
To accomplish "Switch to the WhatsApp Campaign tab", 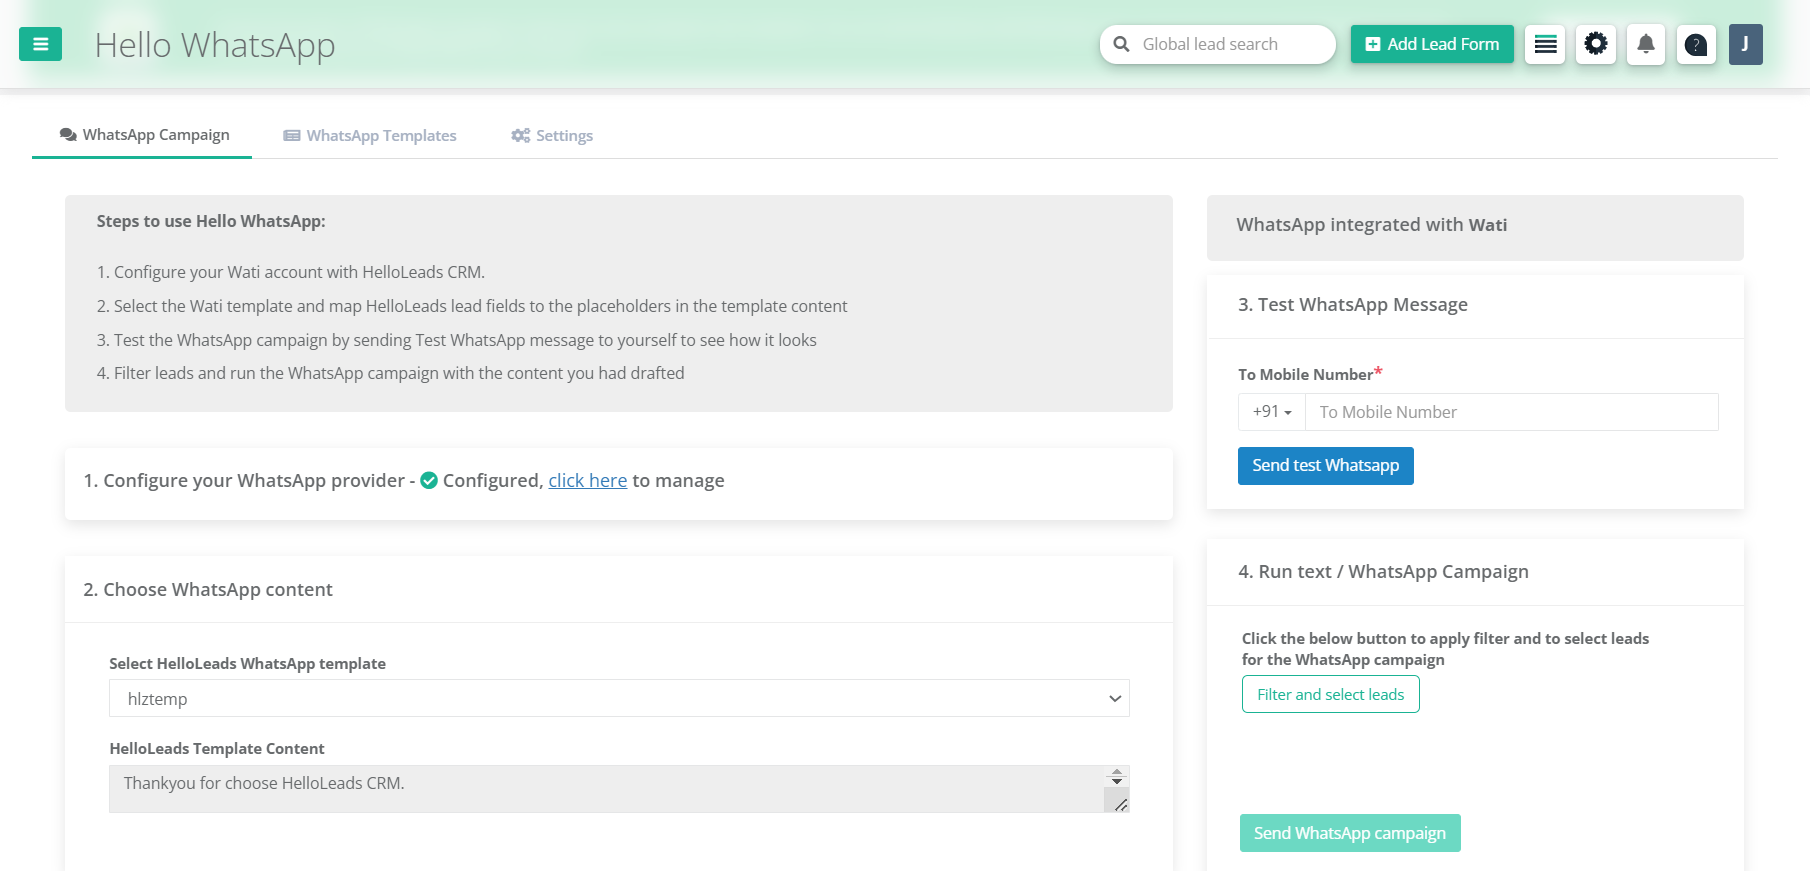I will [x=142, y=135].
